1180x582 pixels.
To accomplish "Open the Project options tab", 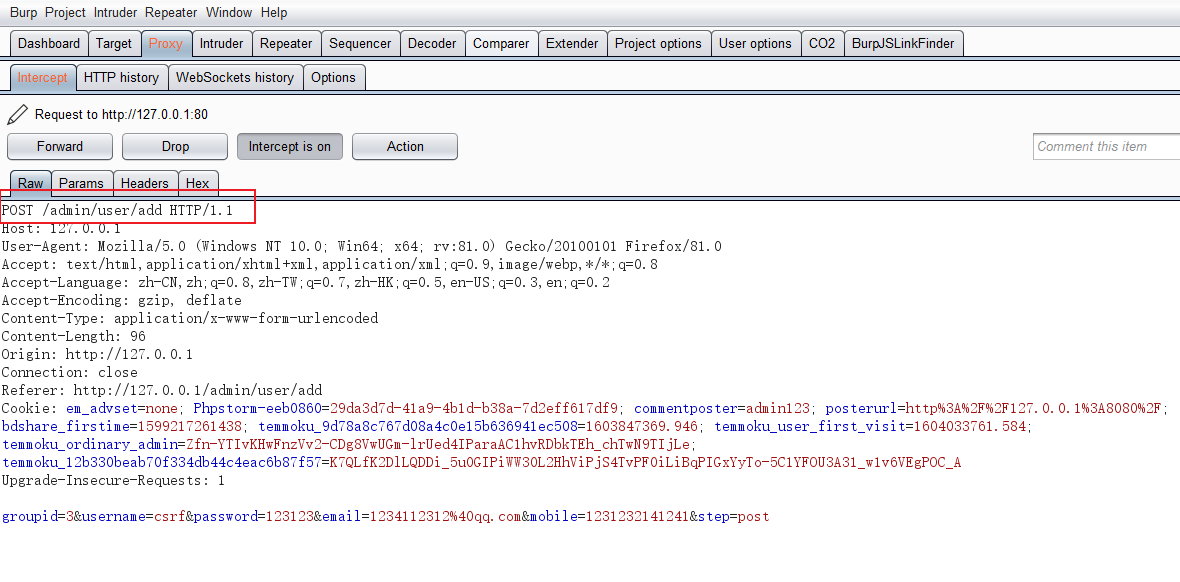I will (658, 44).
